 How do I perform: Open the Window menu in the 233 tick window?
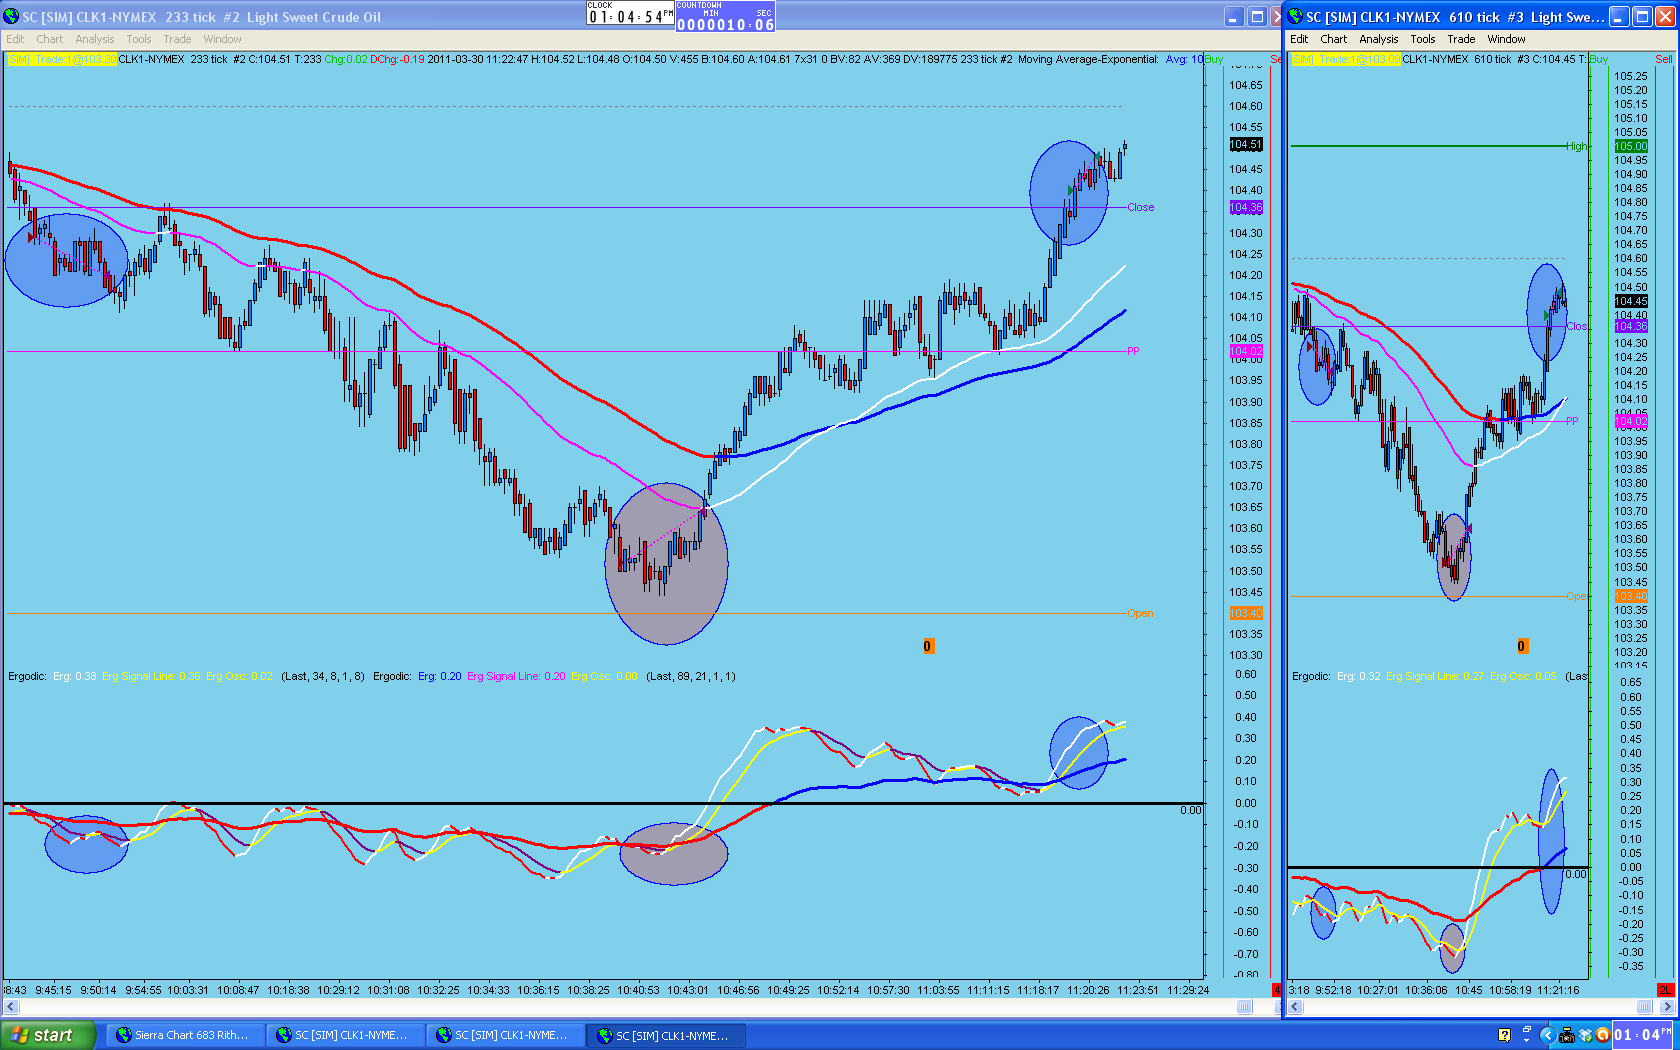point(223,39)
